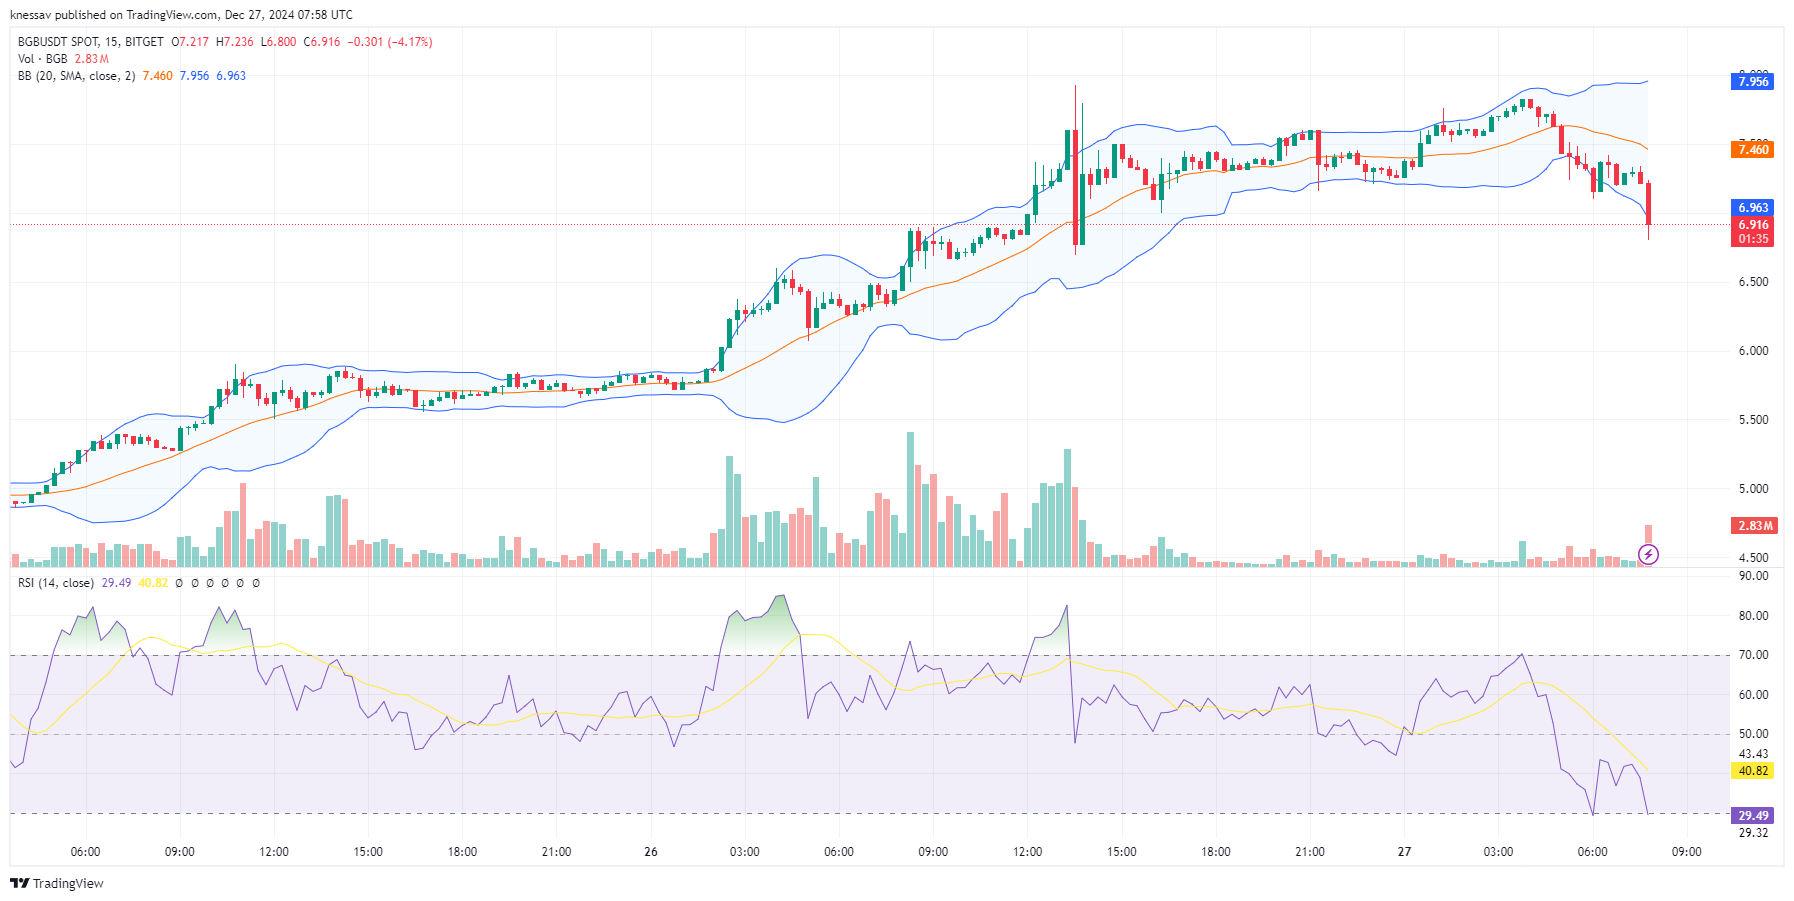Click the orange 7.460 price axis label

tap(1752, 150)
